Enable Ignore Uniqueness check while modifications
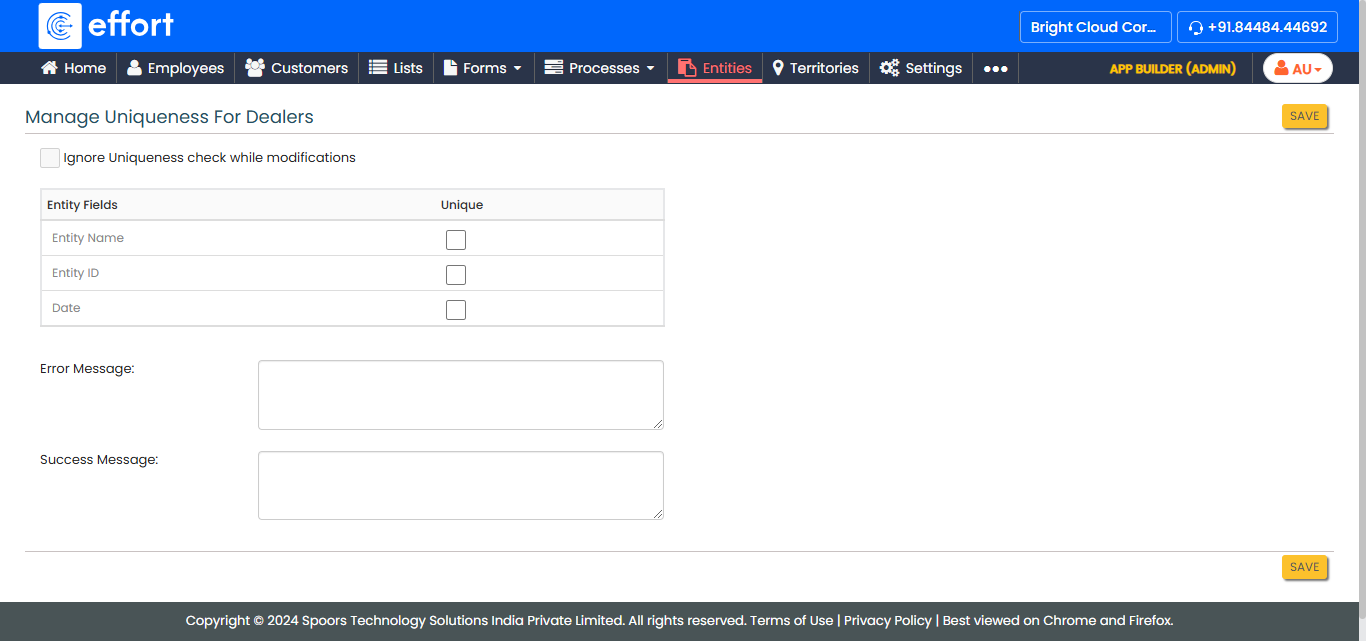Viewport: 1366px width, 641px height. (50, 158)
